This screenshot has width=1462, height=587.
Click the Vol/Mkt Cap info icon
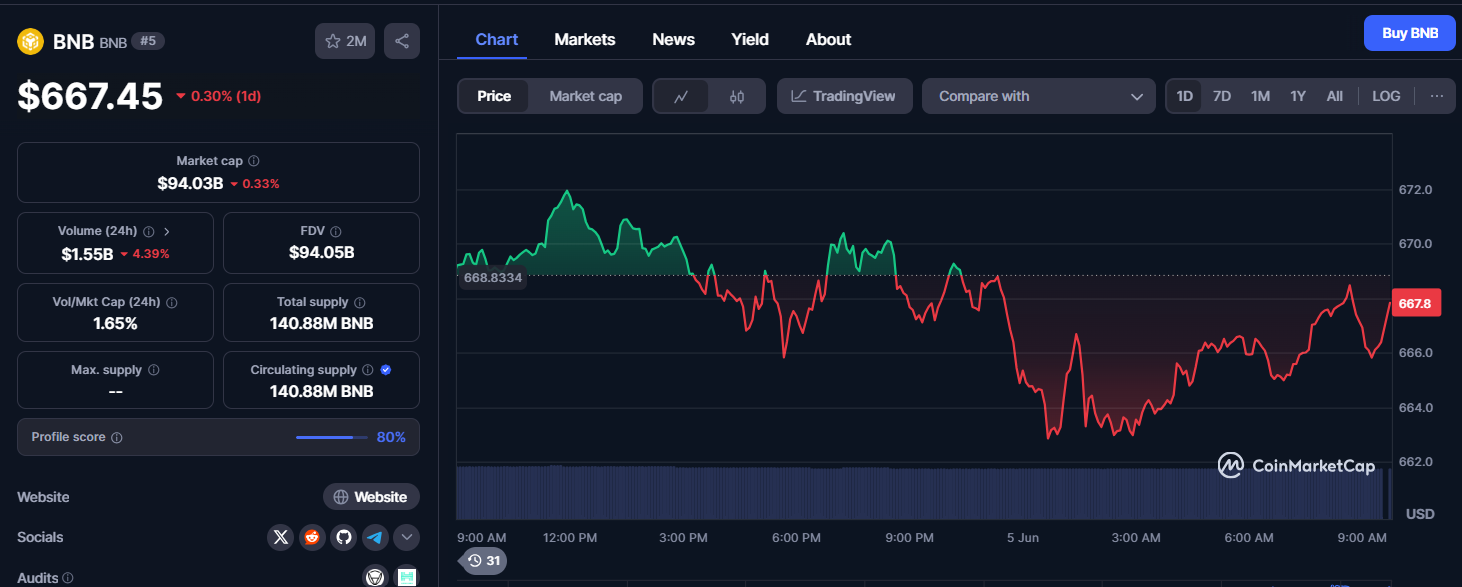point(171,302)
